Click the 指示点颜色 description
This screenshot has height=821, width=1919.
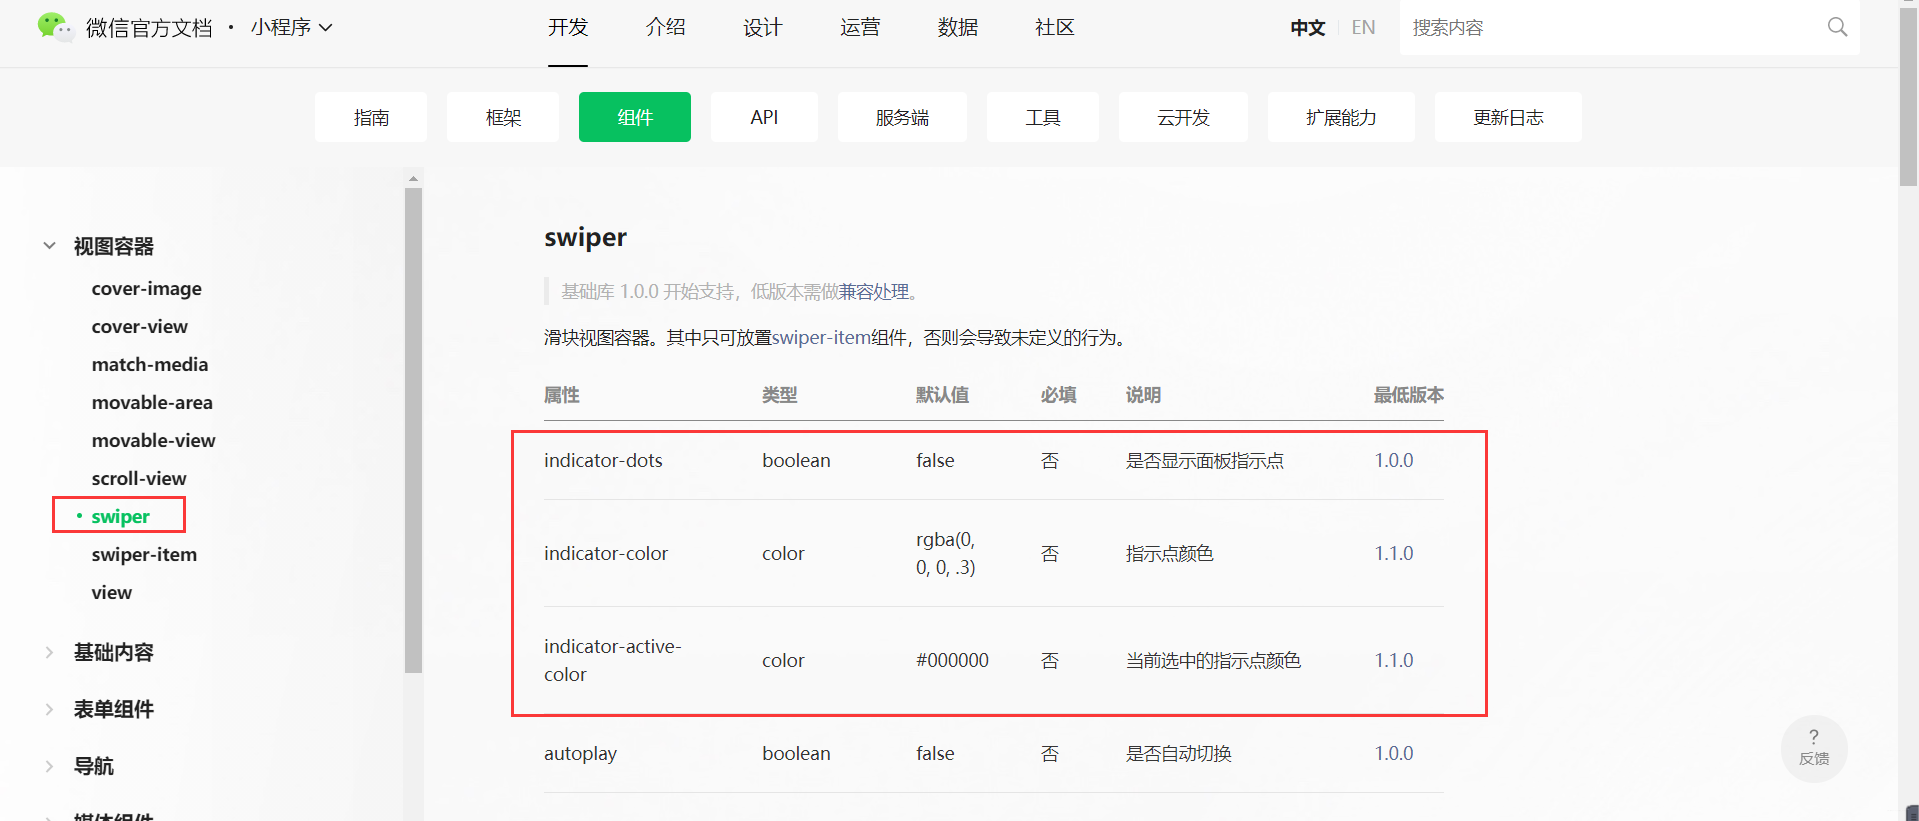(1170, 553)
